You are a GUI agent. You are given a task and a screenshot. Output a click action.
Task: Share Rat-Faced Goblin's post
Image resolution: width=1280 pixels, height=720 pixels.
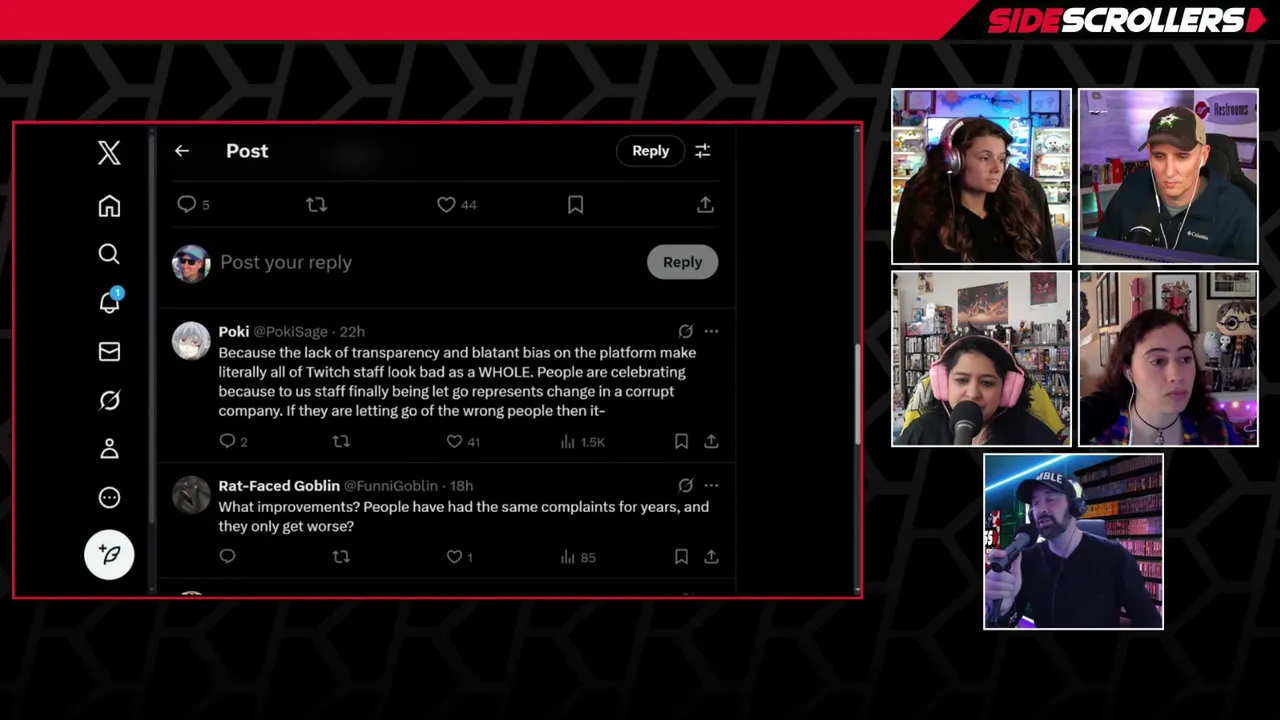point(711,556)
